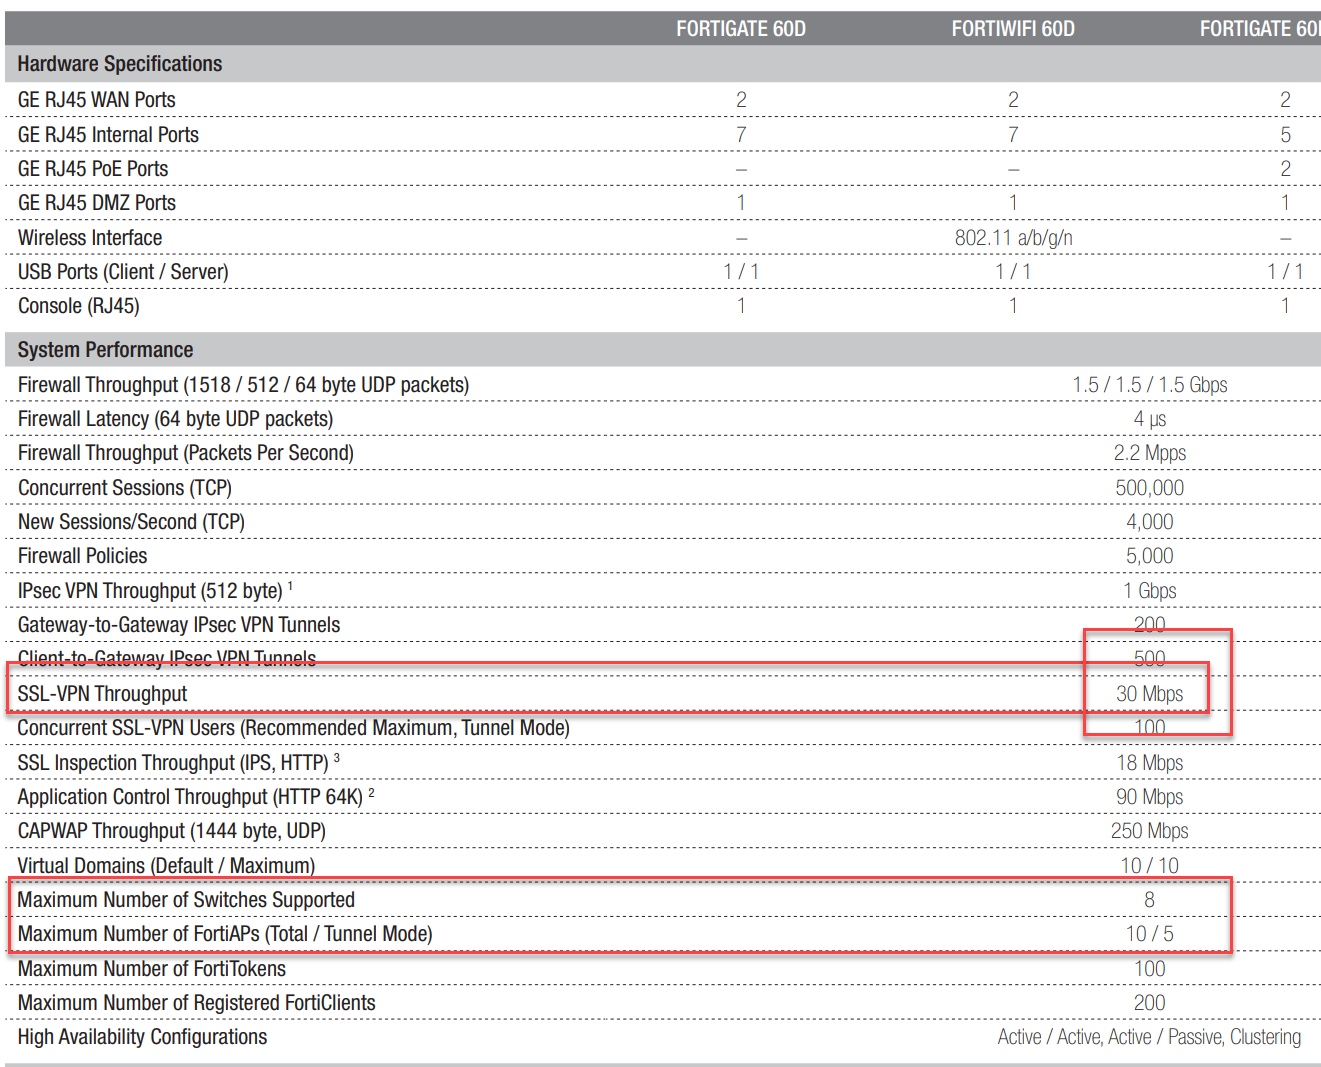Select the 2.2 Mpps value
The width and height of the screenshot is (1321, 1067).
[1150, 453]
